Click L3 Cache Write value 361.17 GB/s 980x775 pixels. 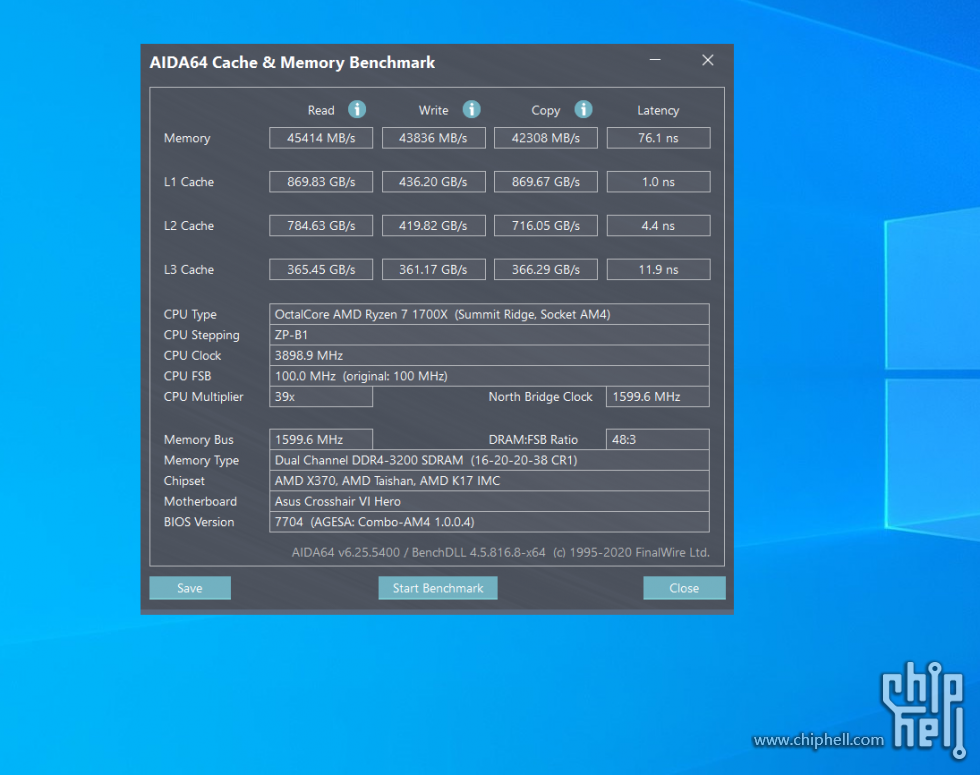434,269
